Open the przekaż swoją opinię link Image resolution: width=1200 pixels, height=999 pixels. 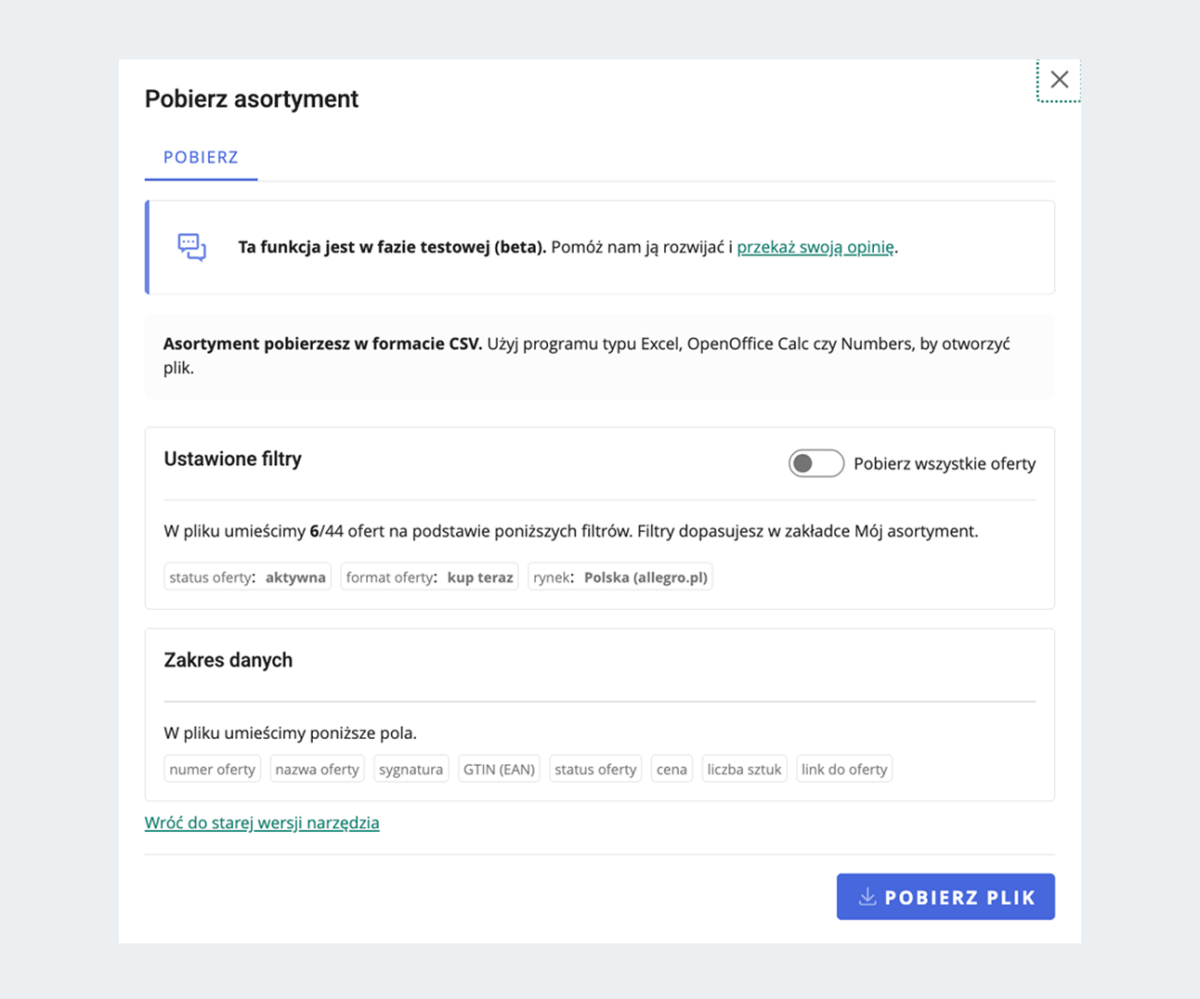[x=815, y=248]
